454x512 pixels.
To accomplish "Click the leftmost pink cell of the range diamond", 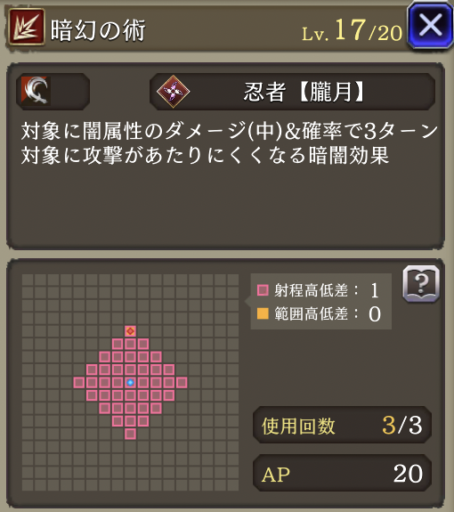I will coord(79,382).
